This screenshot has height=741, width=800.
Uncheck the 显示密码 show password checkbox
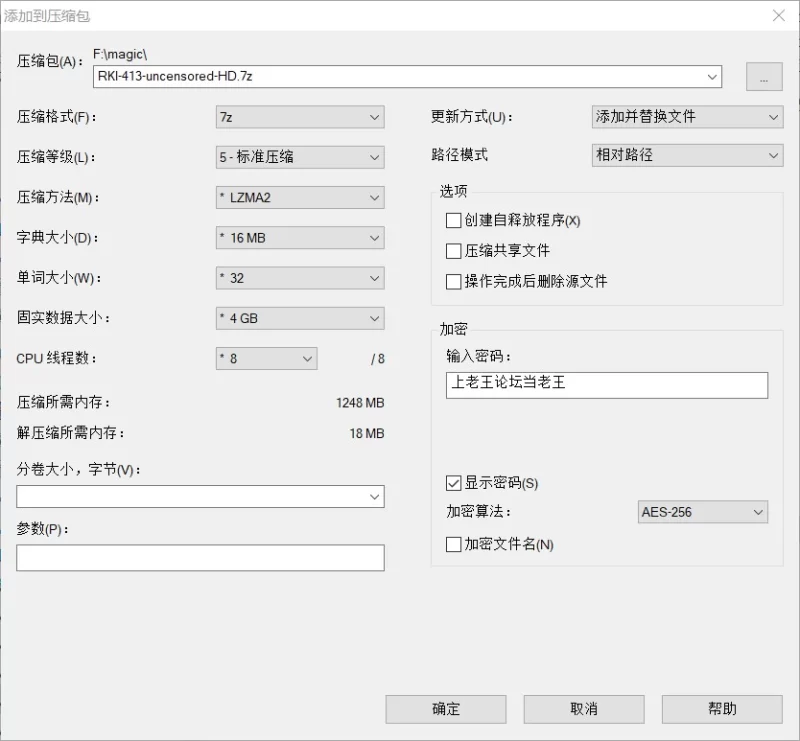click(453, 483)
